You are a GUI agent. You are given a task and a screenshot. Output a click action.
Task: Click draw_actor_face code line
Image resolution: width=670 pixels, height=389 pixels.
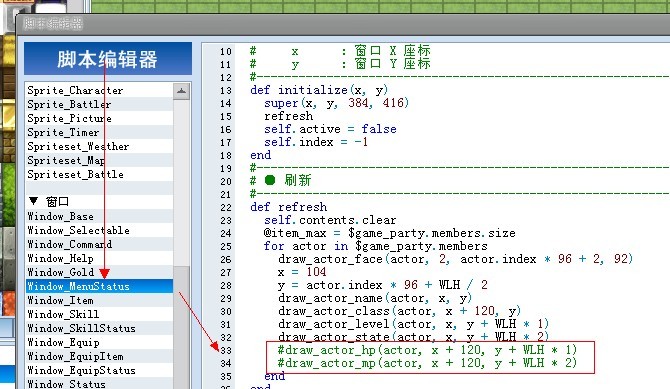(455, 259)
